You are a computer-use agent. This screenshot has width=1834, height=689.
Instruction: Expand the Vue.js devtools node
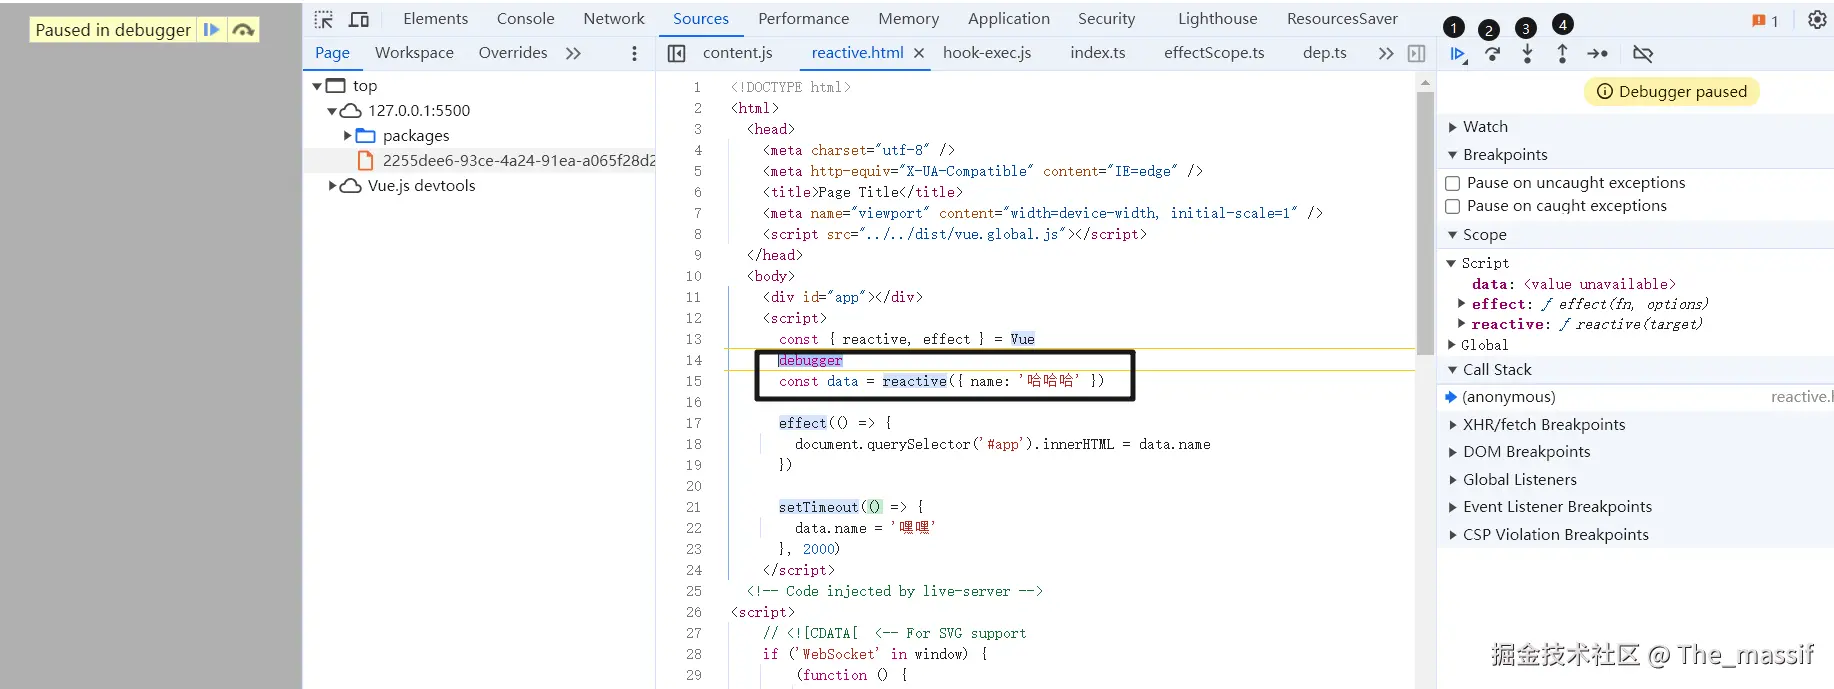pos(332,186)
